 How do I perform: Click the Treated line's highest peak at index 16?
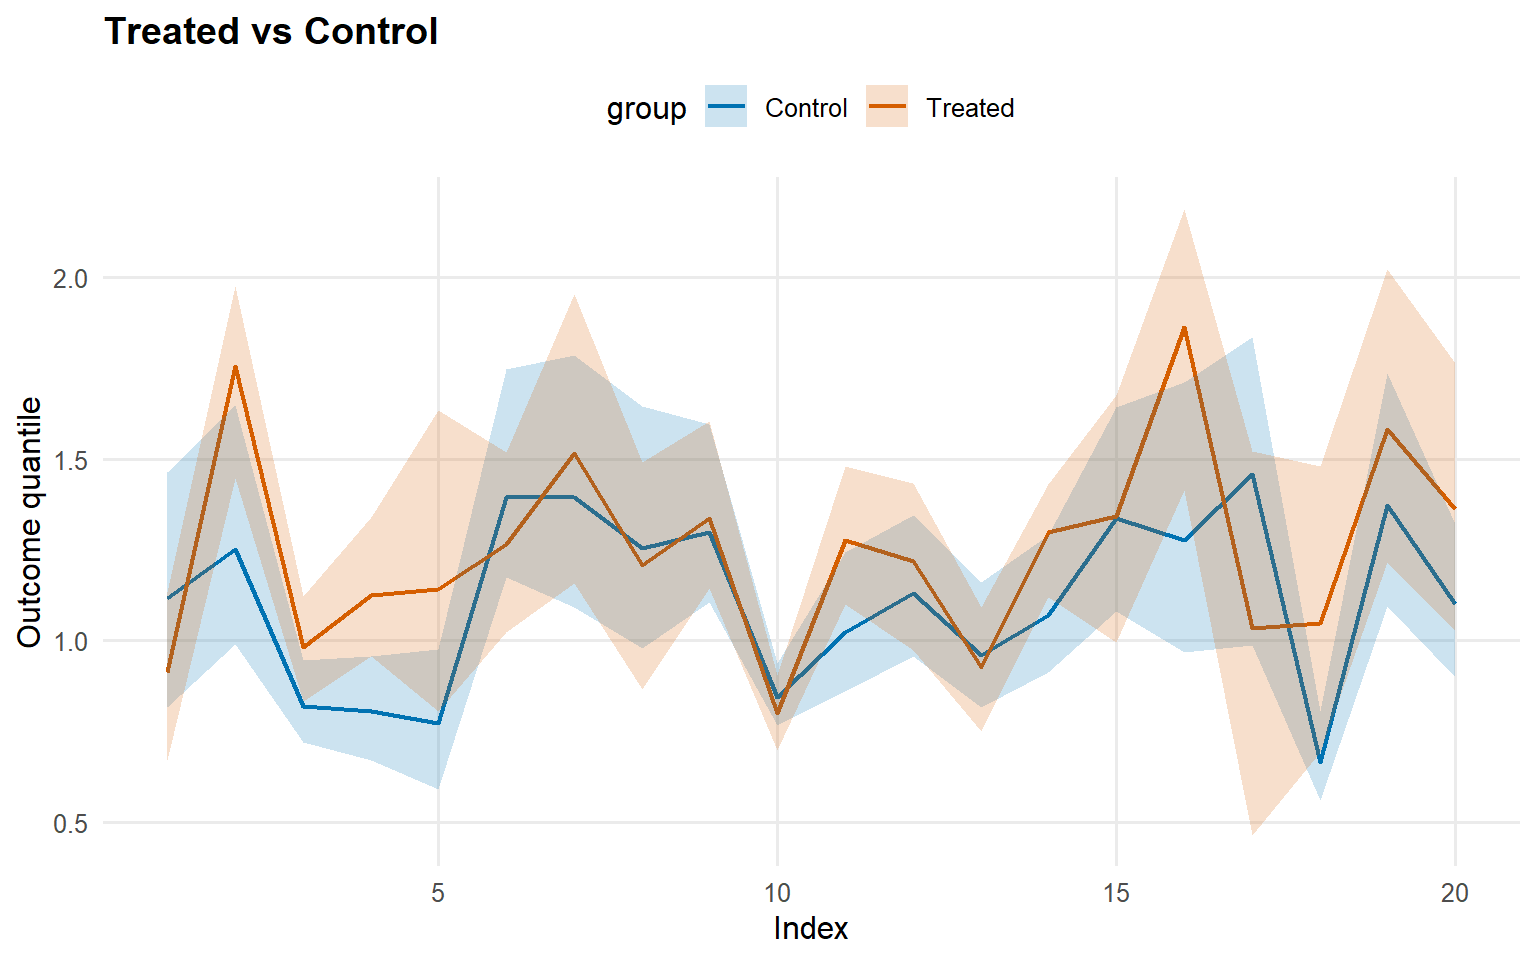(x=1184, y=327)
